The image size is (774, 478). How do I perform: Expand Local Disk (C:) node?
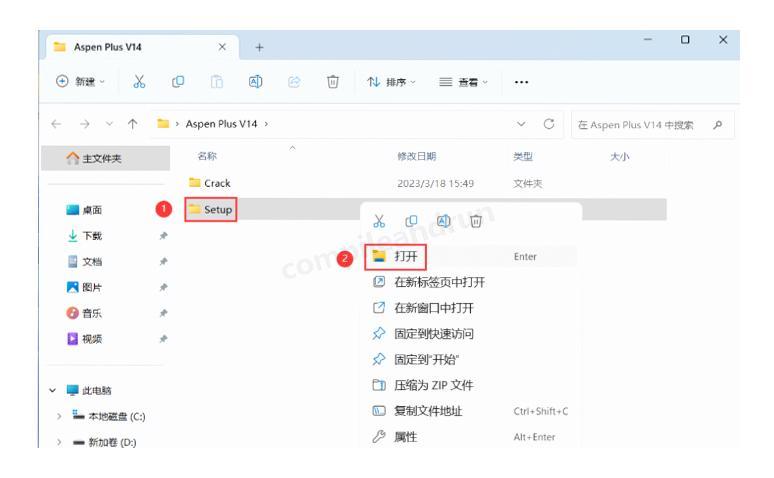tap(59, 416)
